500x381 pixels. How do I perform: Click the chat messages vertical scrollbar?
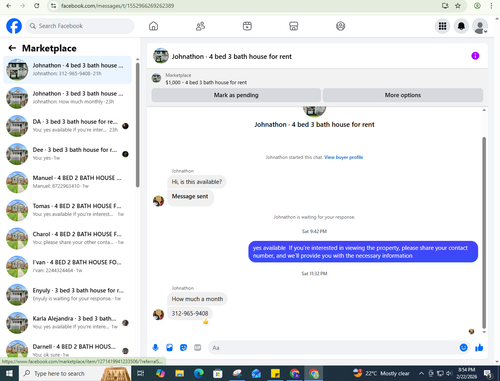tap(484, 233)
